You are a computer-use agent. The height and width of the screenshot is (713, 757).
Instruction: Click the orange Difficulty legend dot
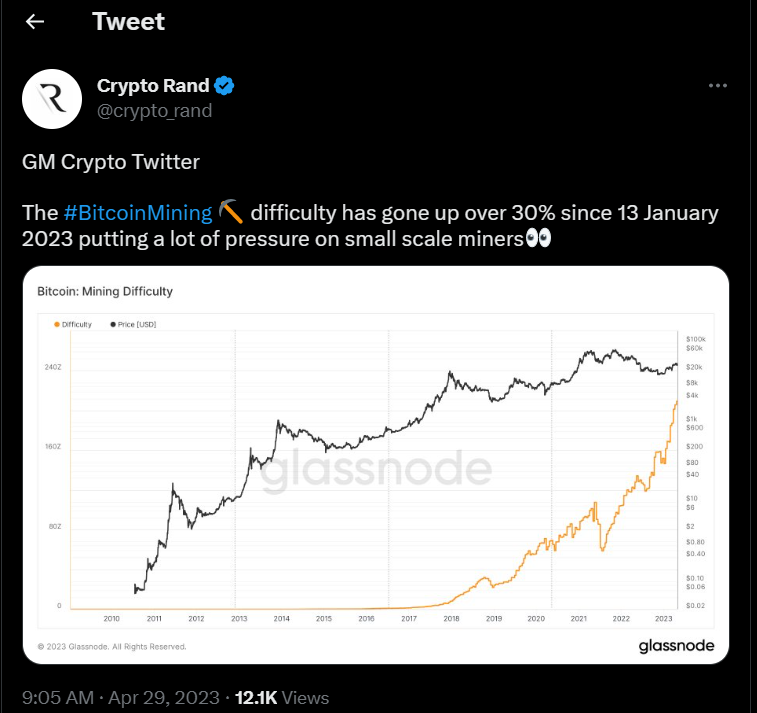[x=56, y=324]
